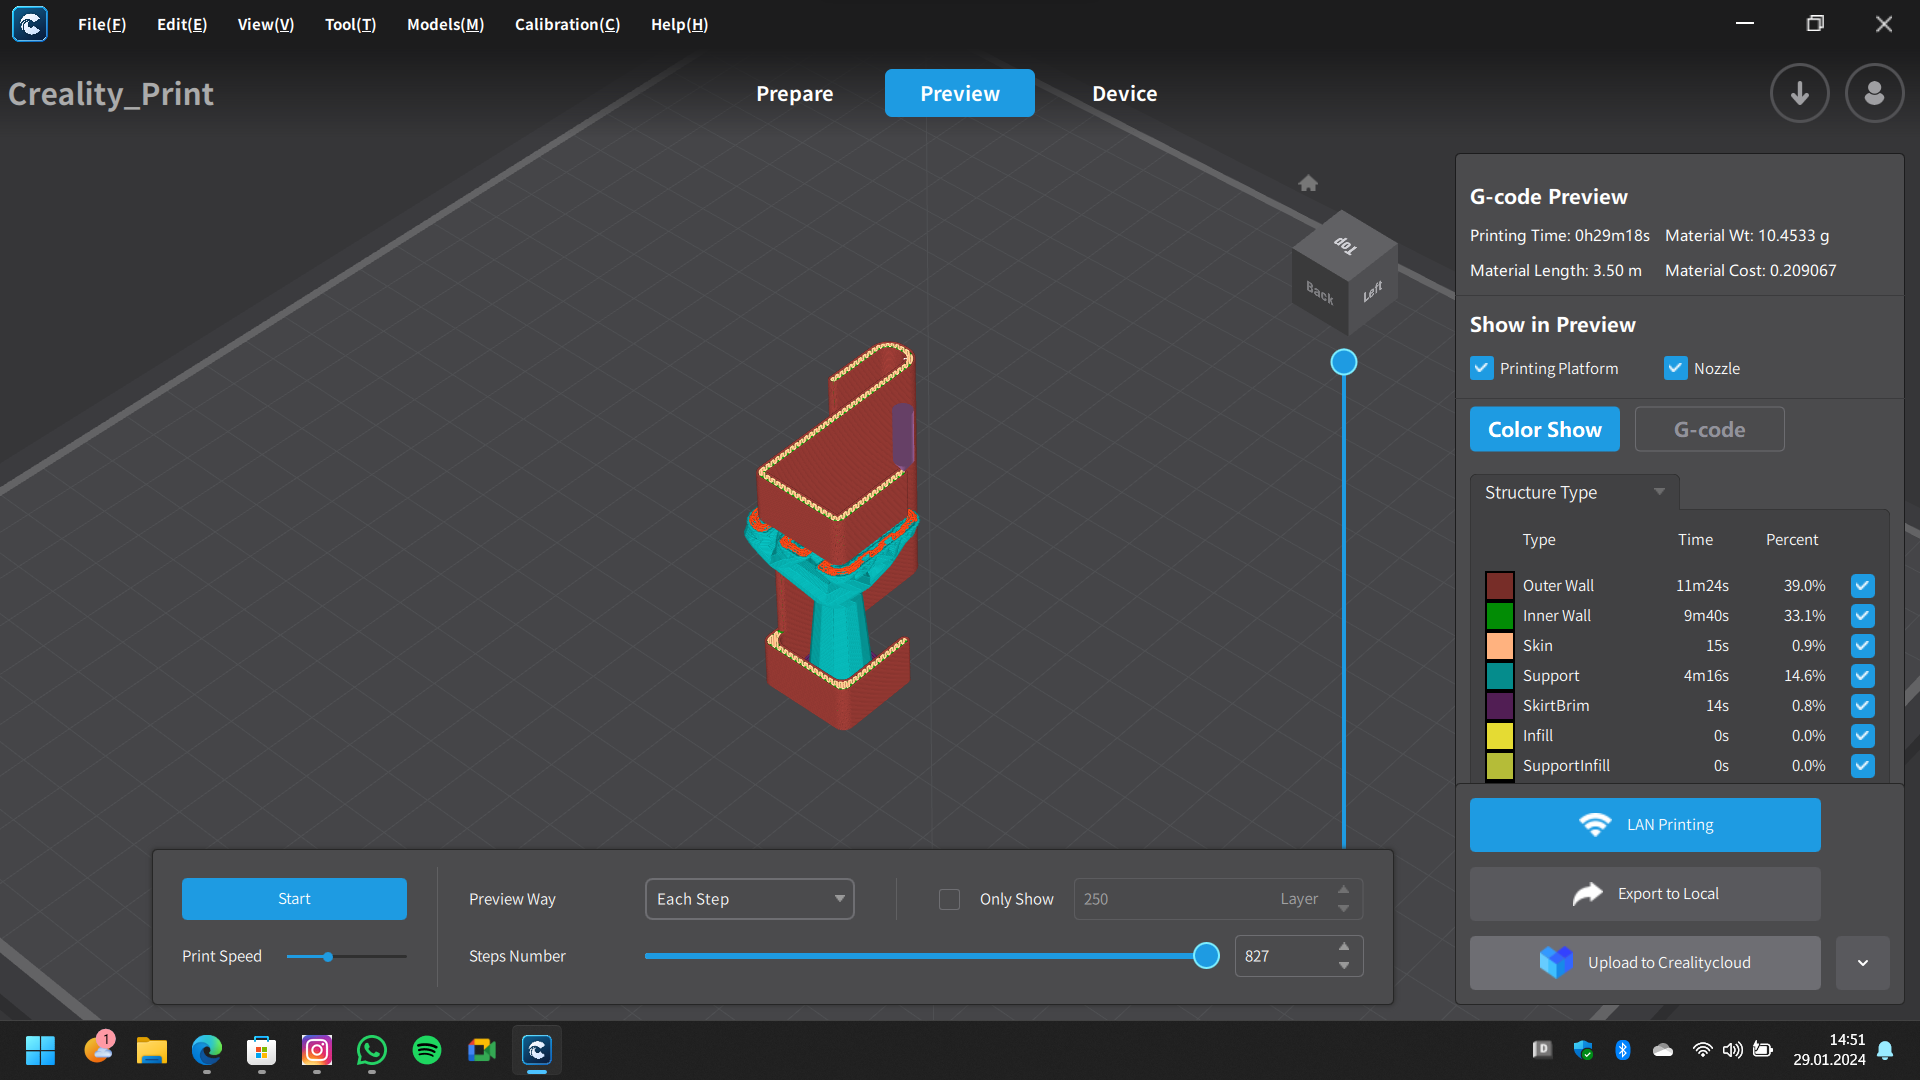Open the user account profile icon
Screen dimensions: 1920x1080
coord(1874,94)
